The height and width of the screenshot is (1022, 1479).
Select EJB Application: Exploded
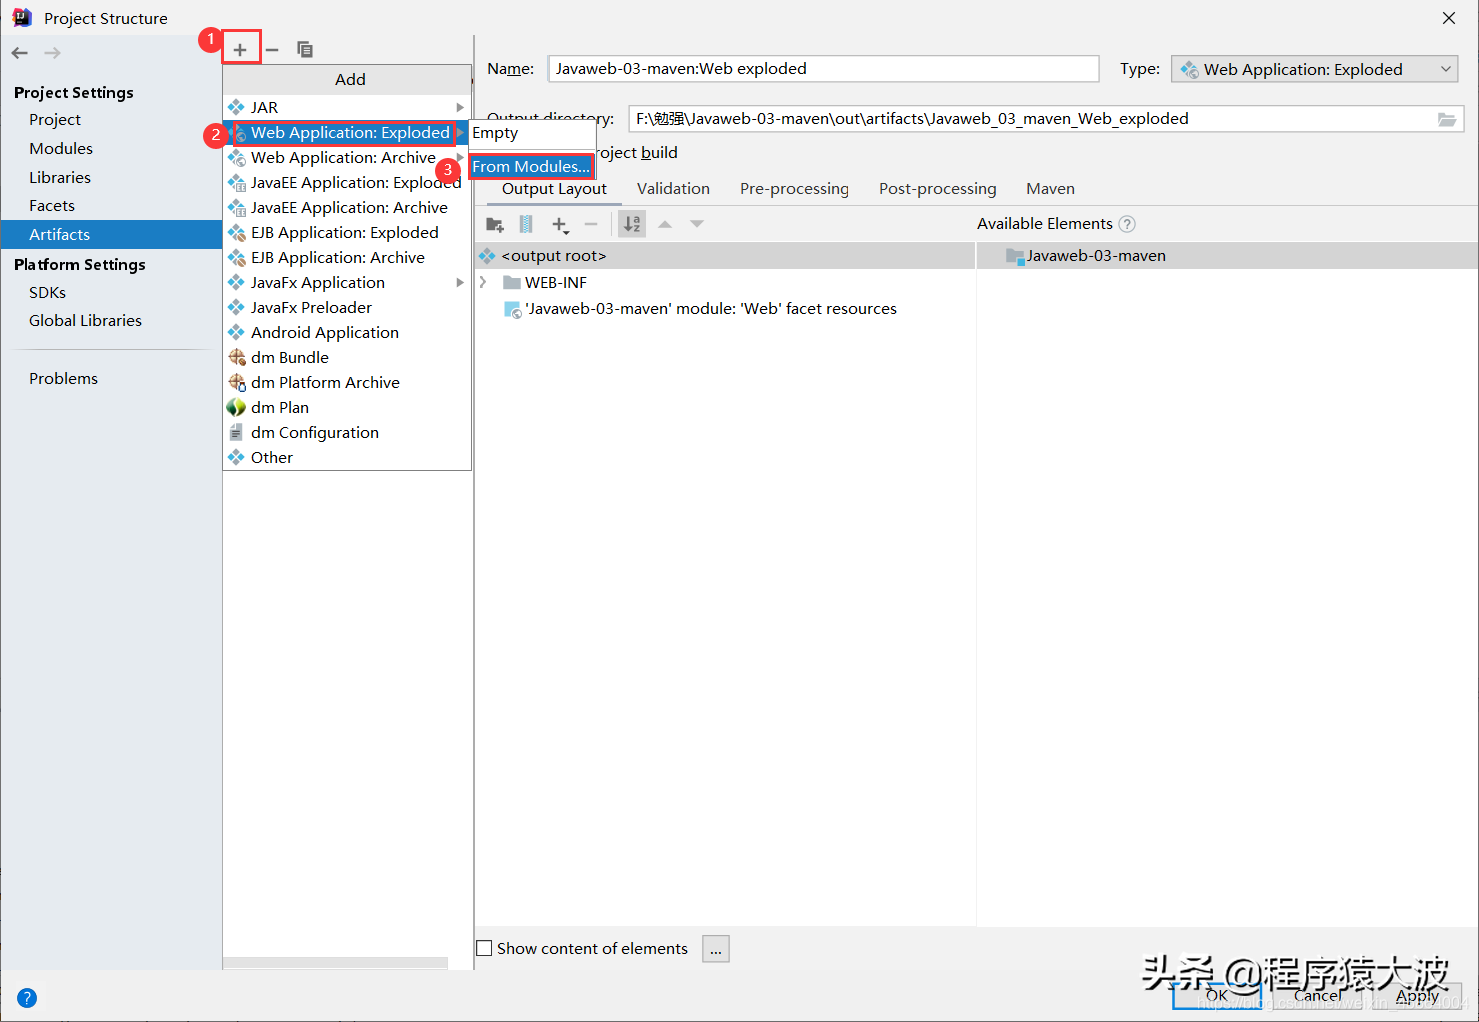346,232
